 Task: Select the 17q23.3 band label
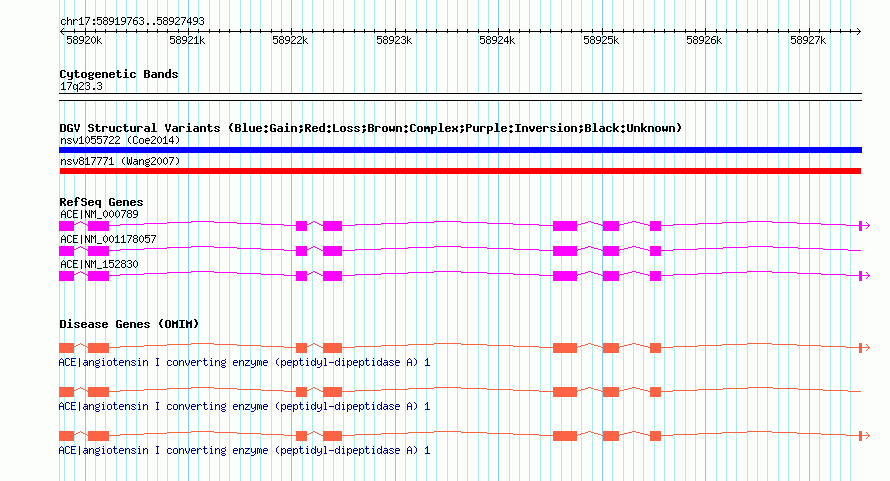click(81, 86)
